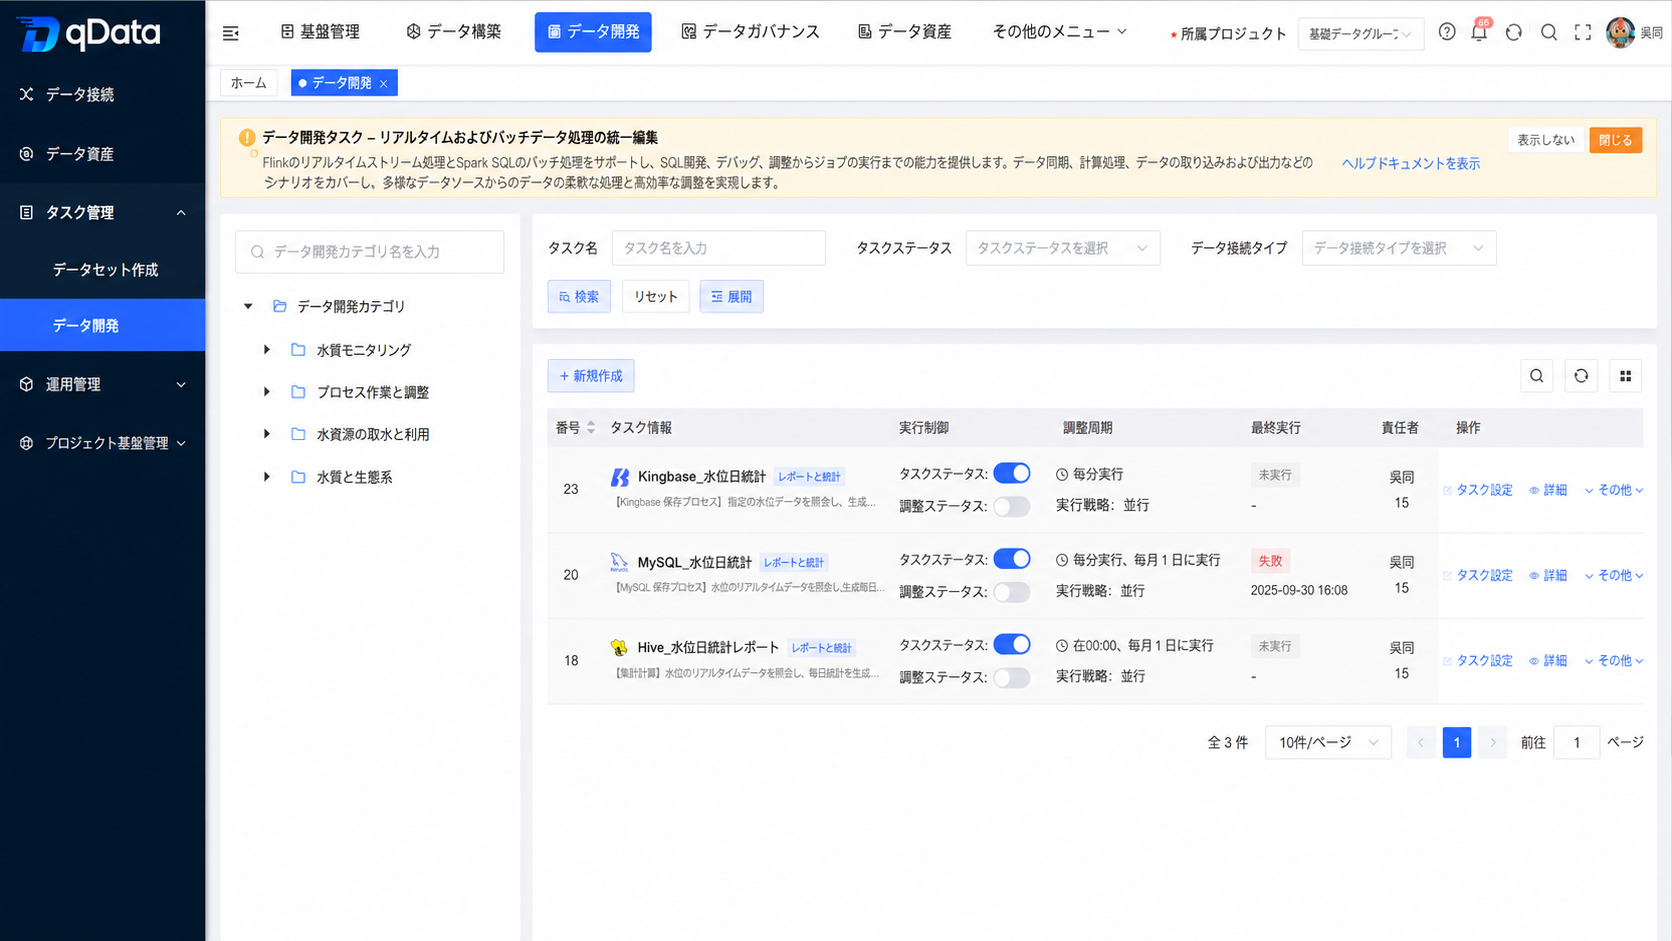Collapse データ開発カテゴリ root node
This screenshot has width=1672, height=941.
coord(248,306)
